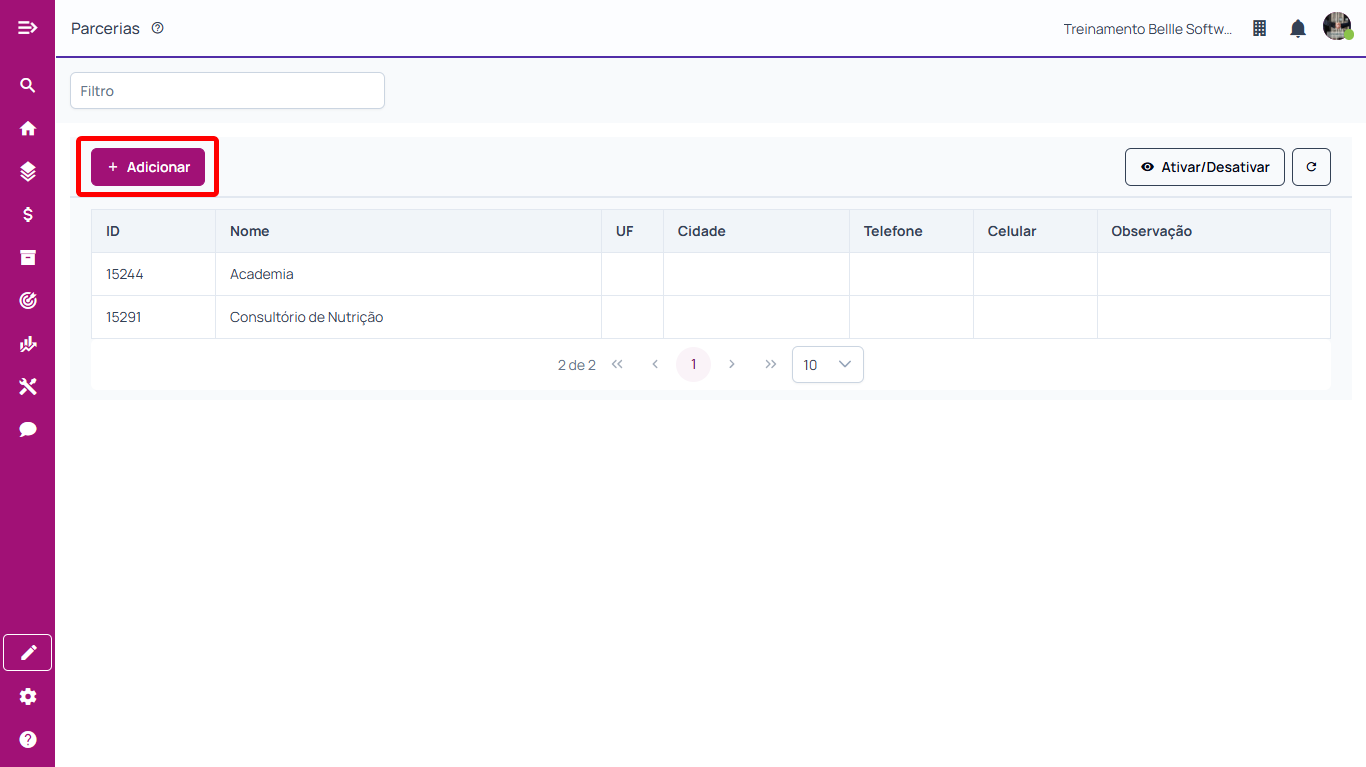1366x767 pixels.
Task: Open the search magnifier in sidebar
Action: (x=28, y=86)
